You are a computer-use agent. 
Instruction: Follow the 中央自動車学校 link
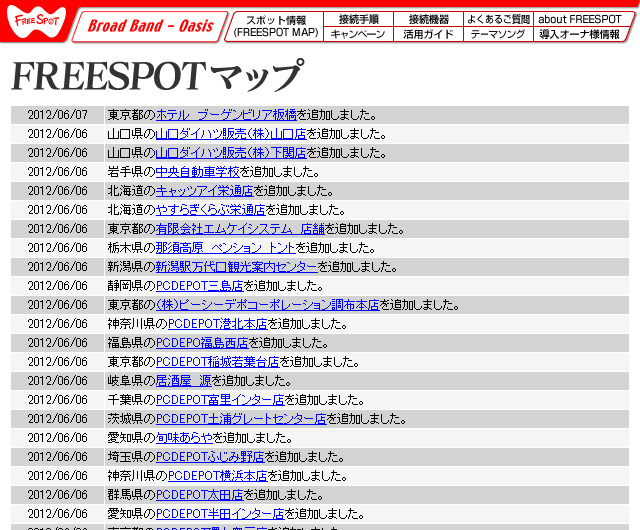click(198, 172)
